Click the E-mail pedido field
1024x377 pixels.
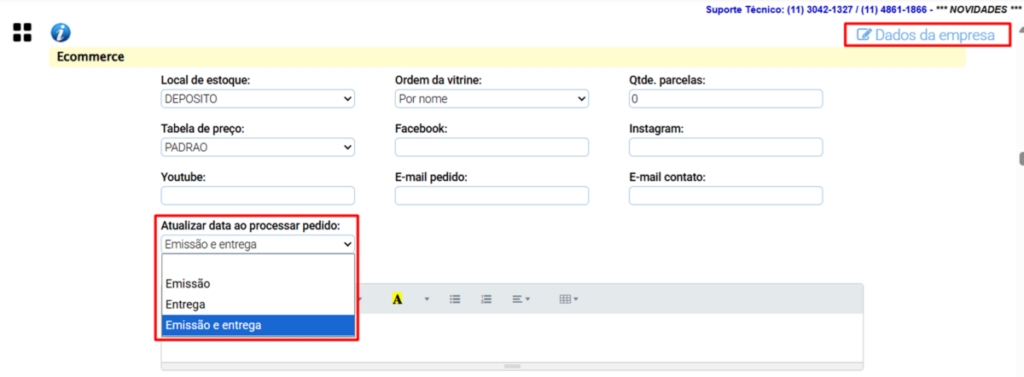492,196
